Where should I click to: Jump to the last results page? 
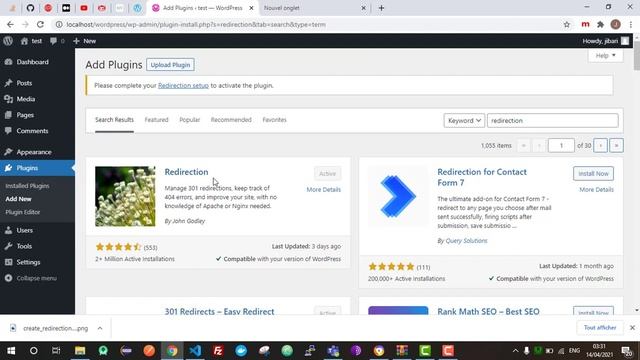click(x=616, y=145)
